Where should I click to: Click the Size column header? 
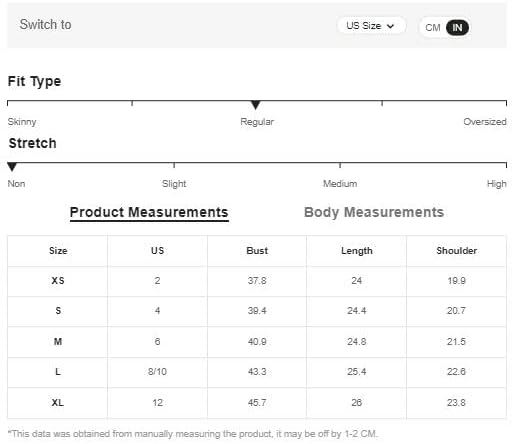click(58, 251)
